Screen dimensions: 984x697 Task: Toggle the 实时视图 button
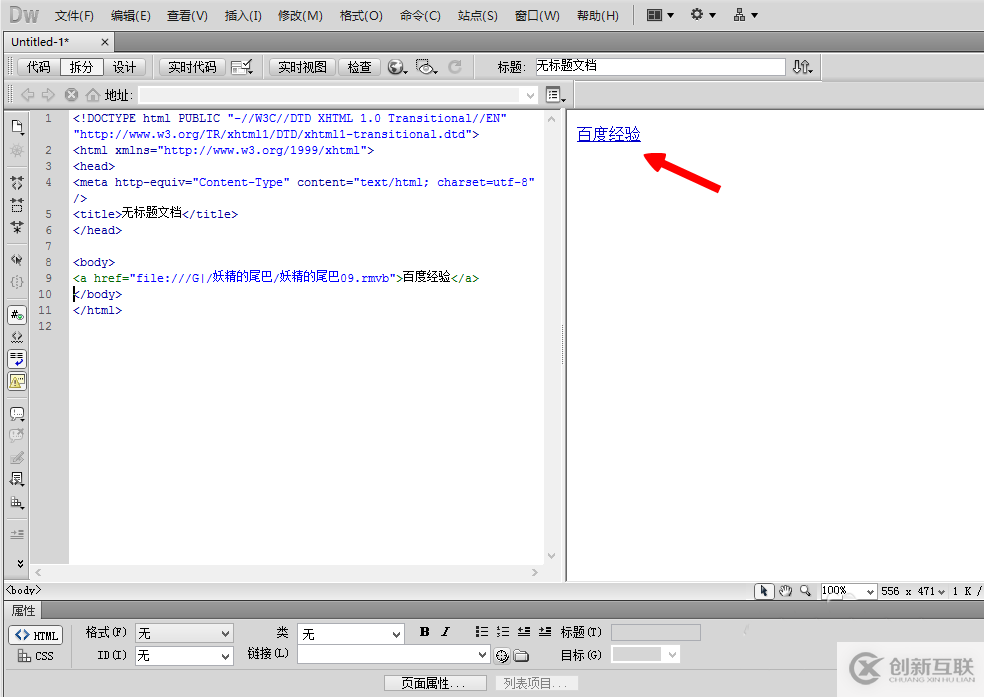(x=302, y=67)
